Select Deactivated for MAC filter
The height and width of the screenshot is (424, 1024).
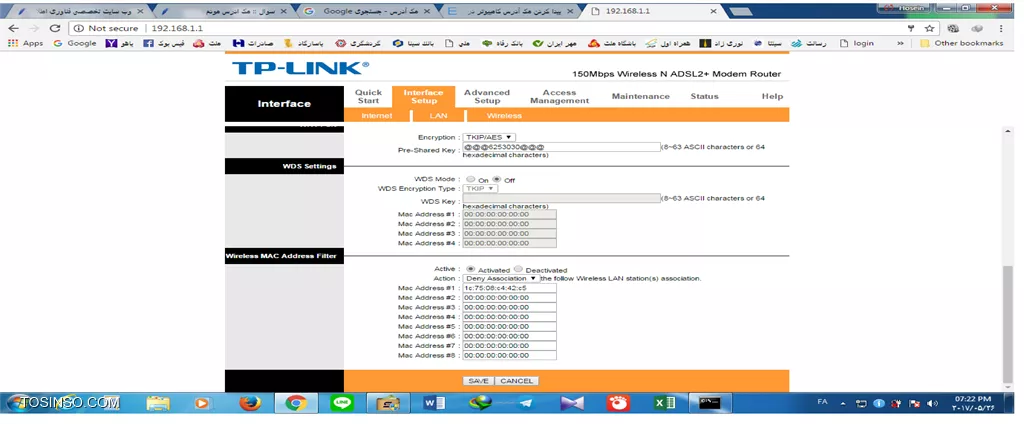pos(518,269)
